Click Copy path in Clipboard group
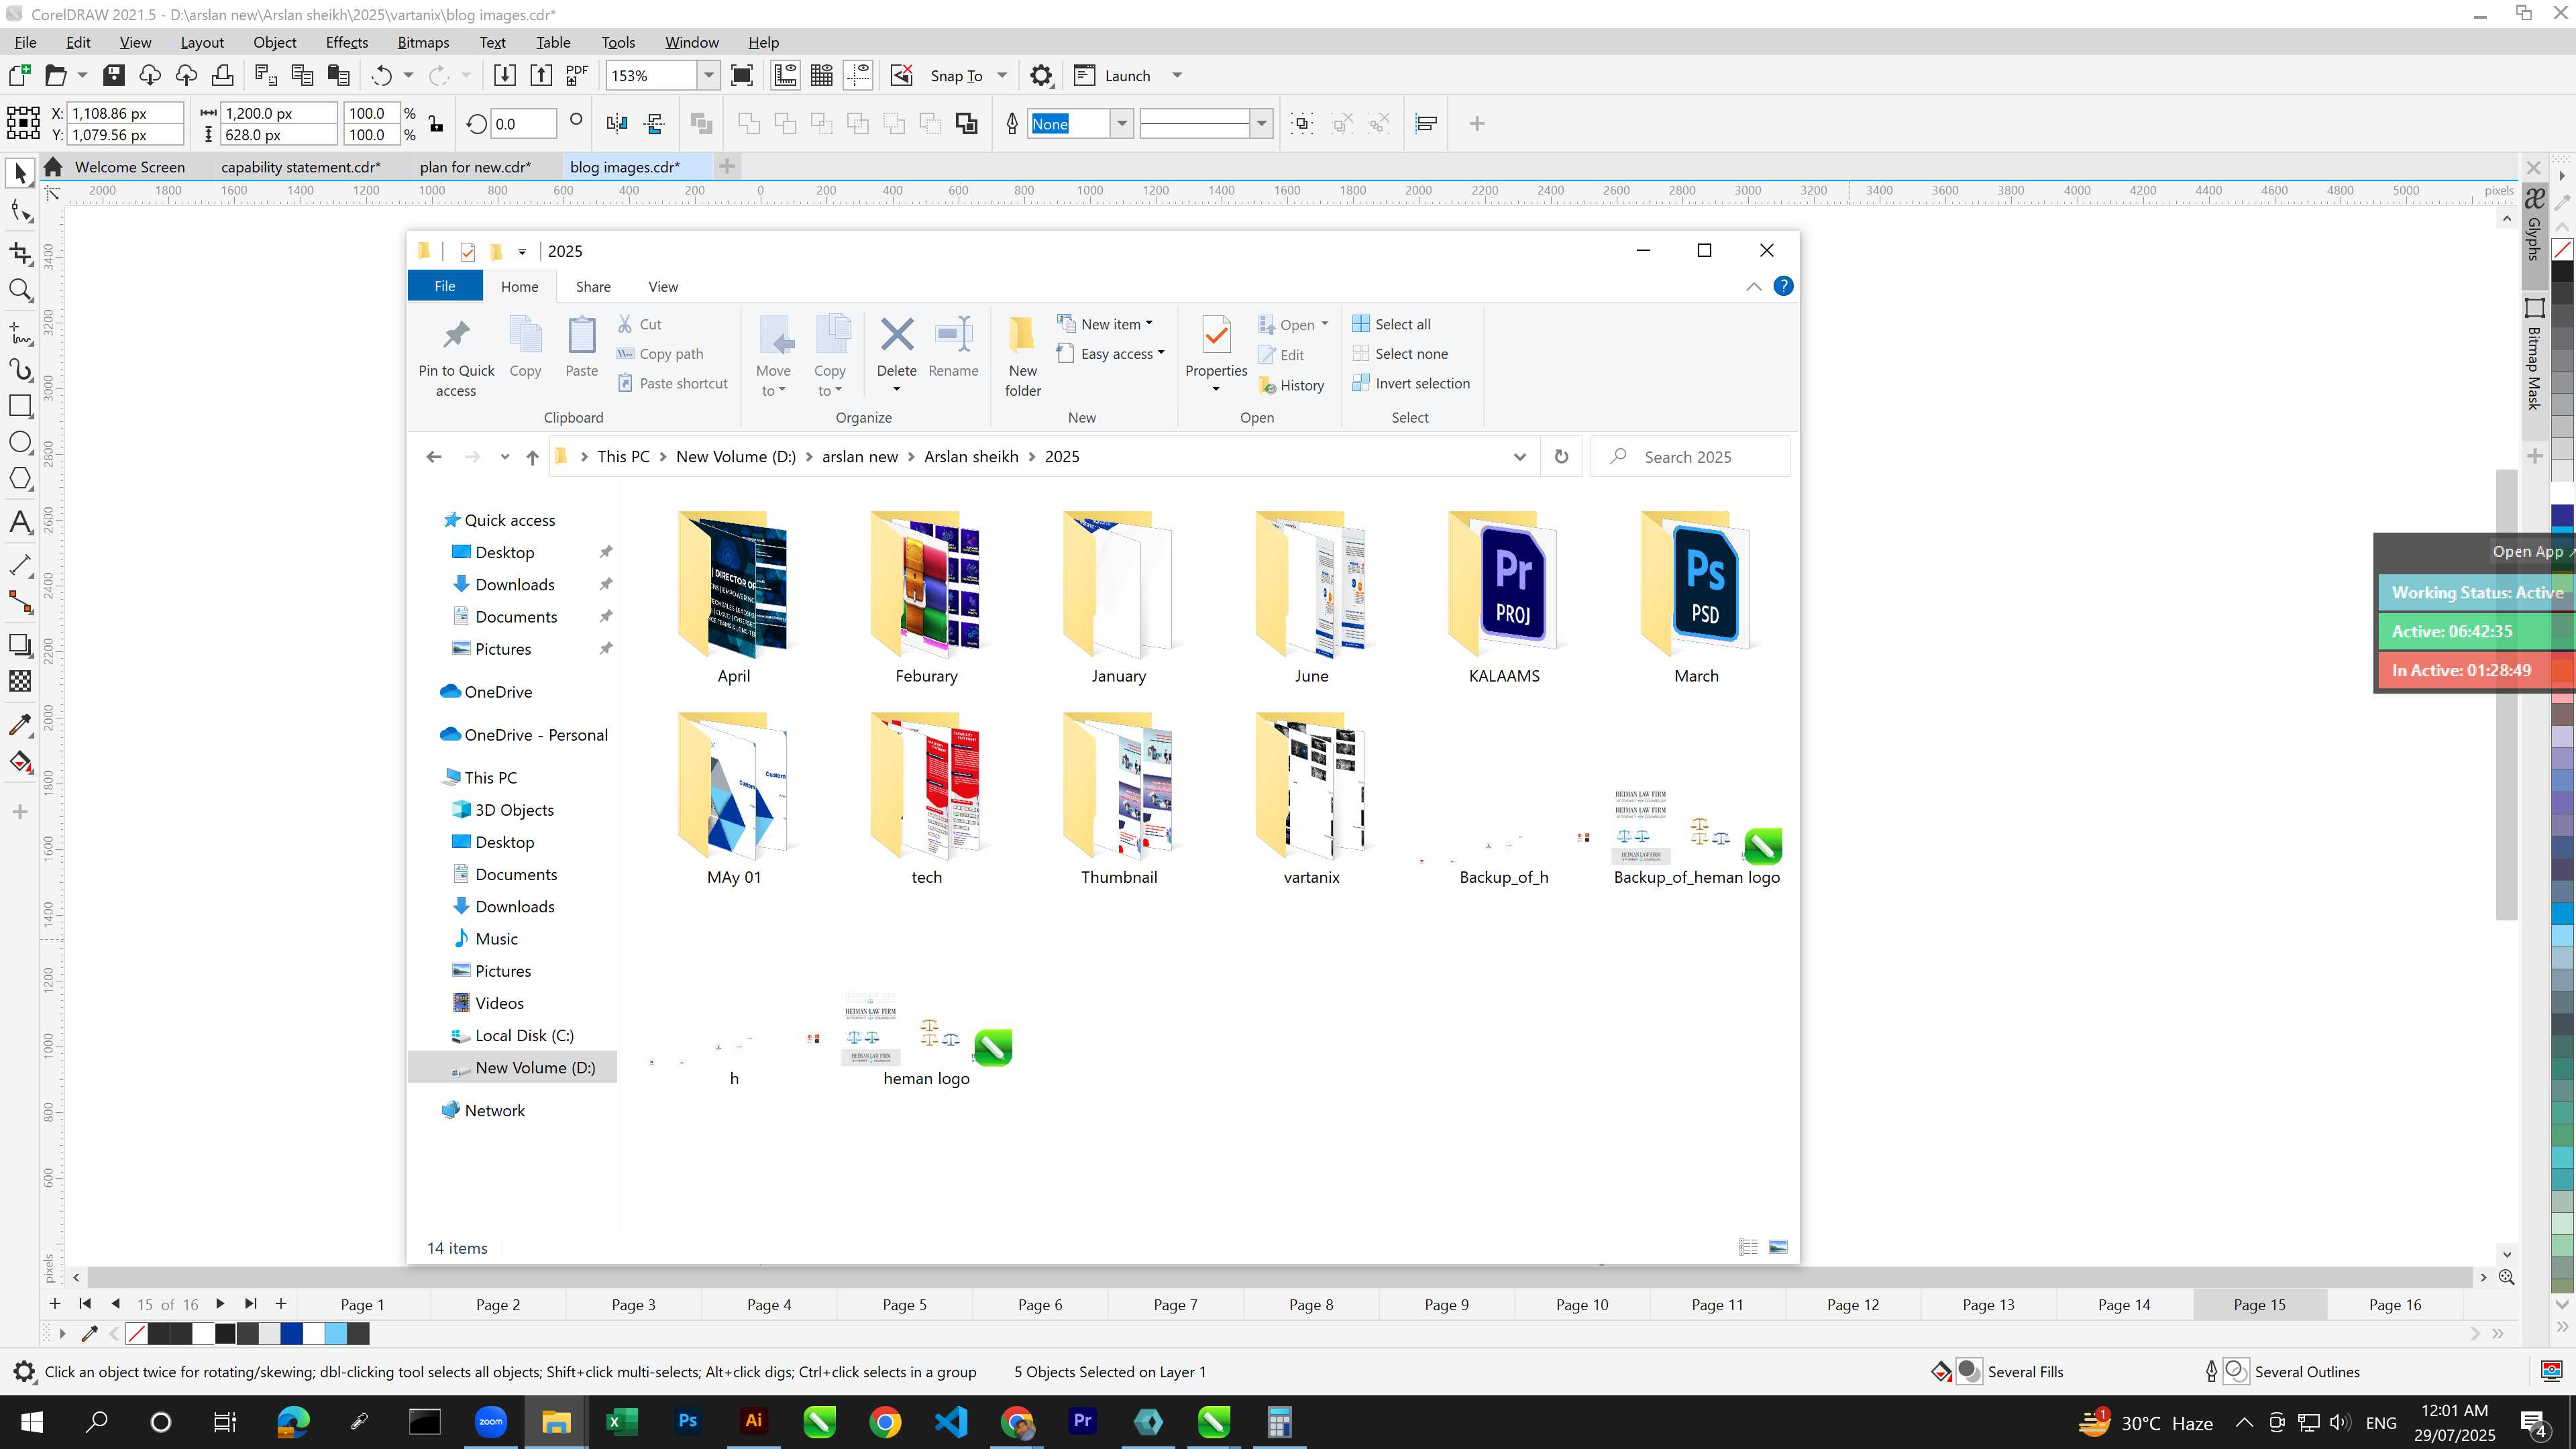Viewport: 2576px width, 1449px height. tap(659, 354)
